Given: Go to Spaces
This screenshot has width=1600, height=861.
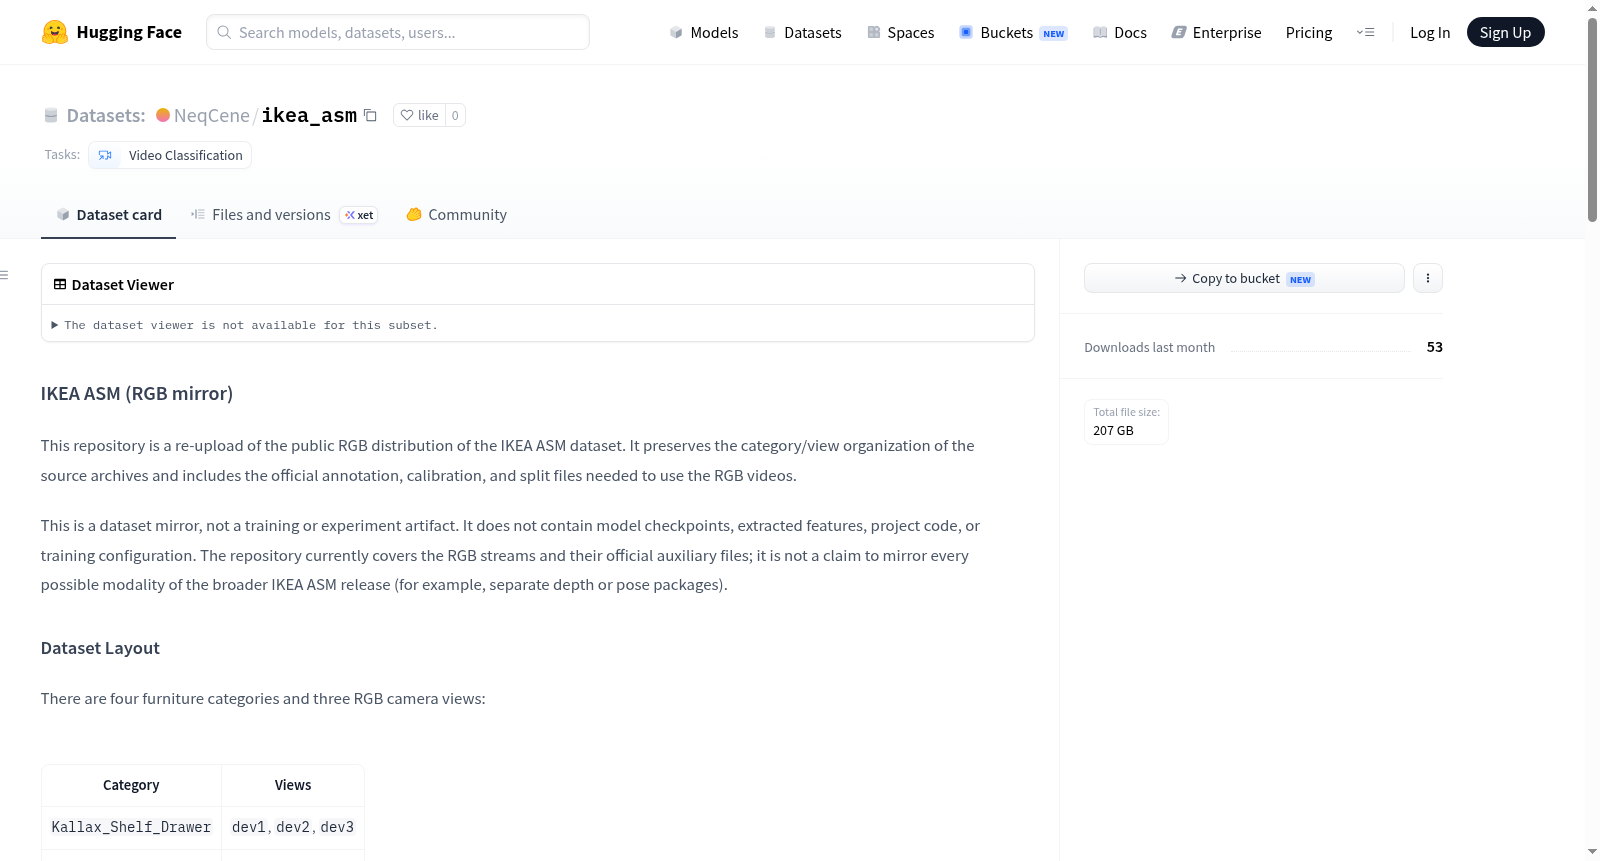Looking at the screenshot, I should click(901, 32).
